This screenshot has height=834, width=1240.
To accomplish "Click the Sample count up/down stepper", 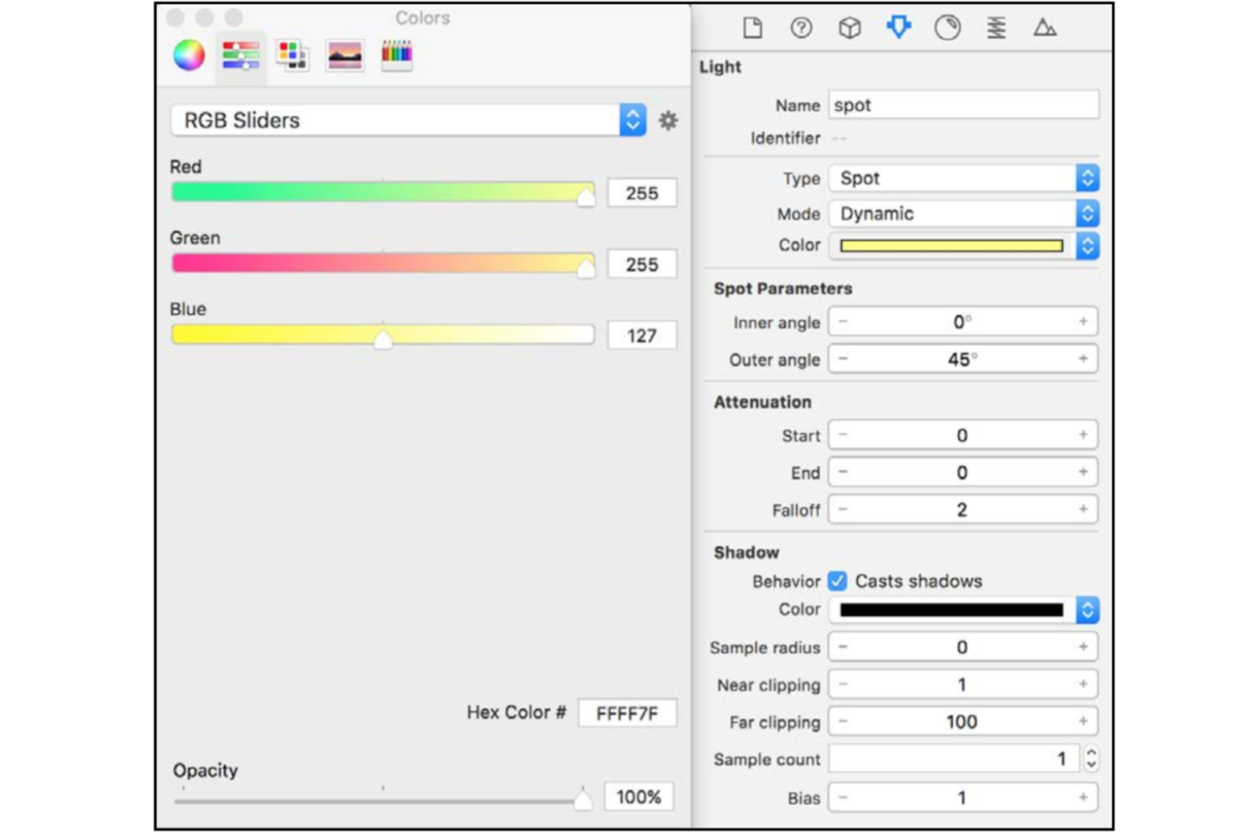I will pyautogui.click(x=1091, y=759).
